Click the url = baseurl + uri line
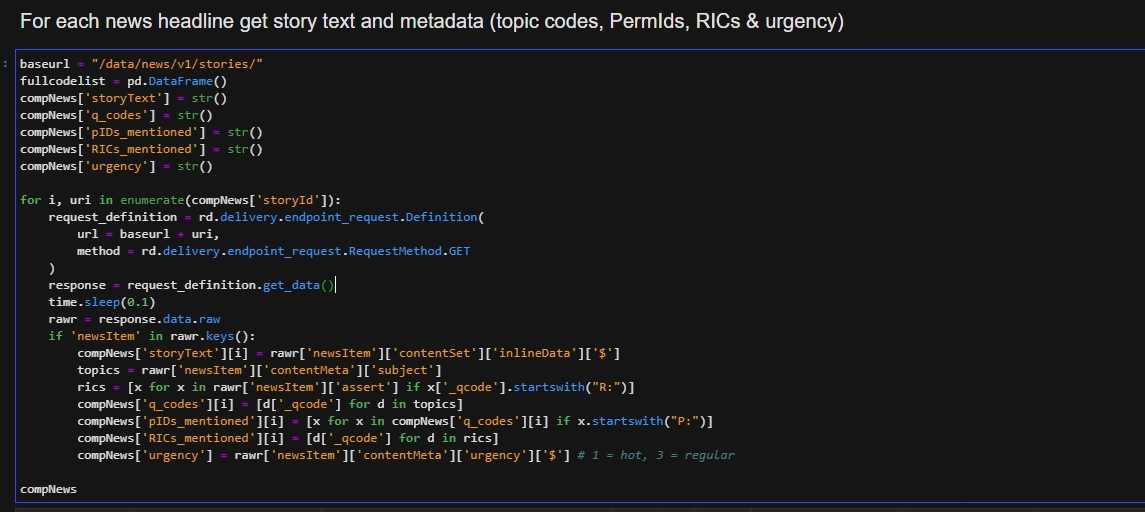Viewport: 1145px width, 512px height. pyautogui.click(x=148, y=234)
